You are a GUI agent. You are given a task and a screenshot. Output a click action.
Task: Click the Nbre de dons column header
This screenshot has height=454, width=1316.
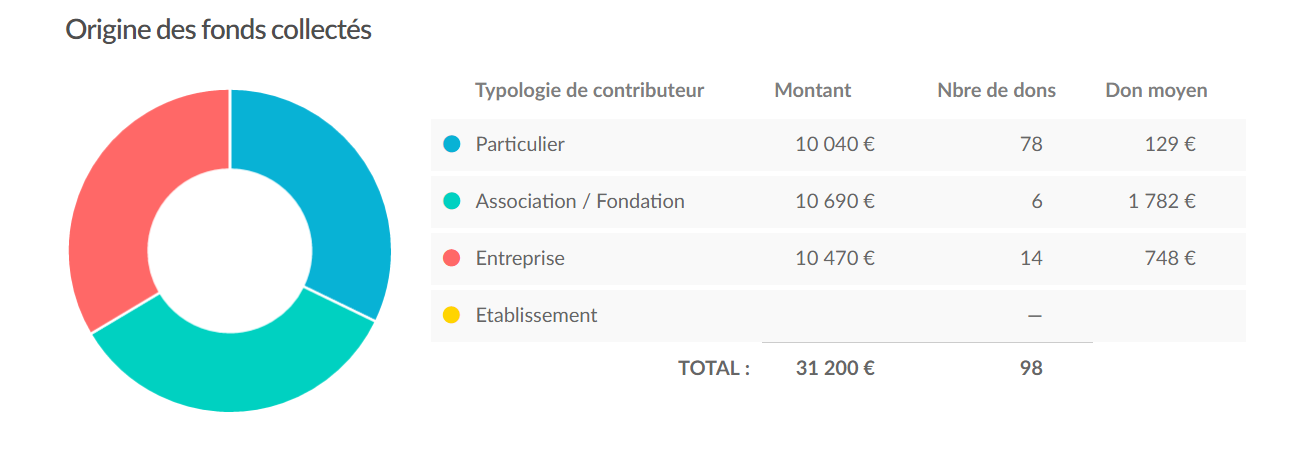997,91
